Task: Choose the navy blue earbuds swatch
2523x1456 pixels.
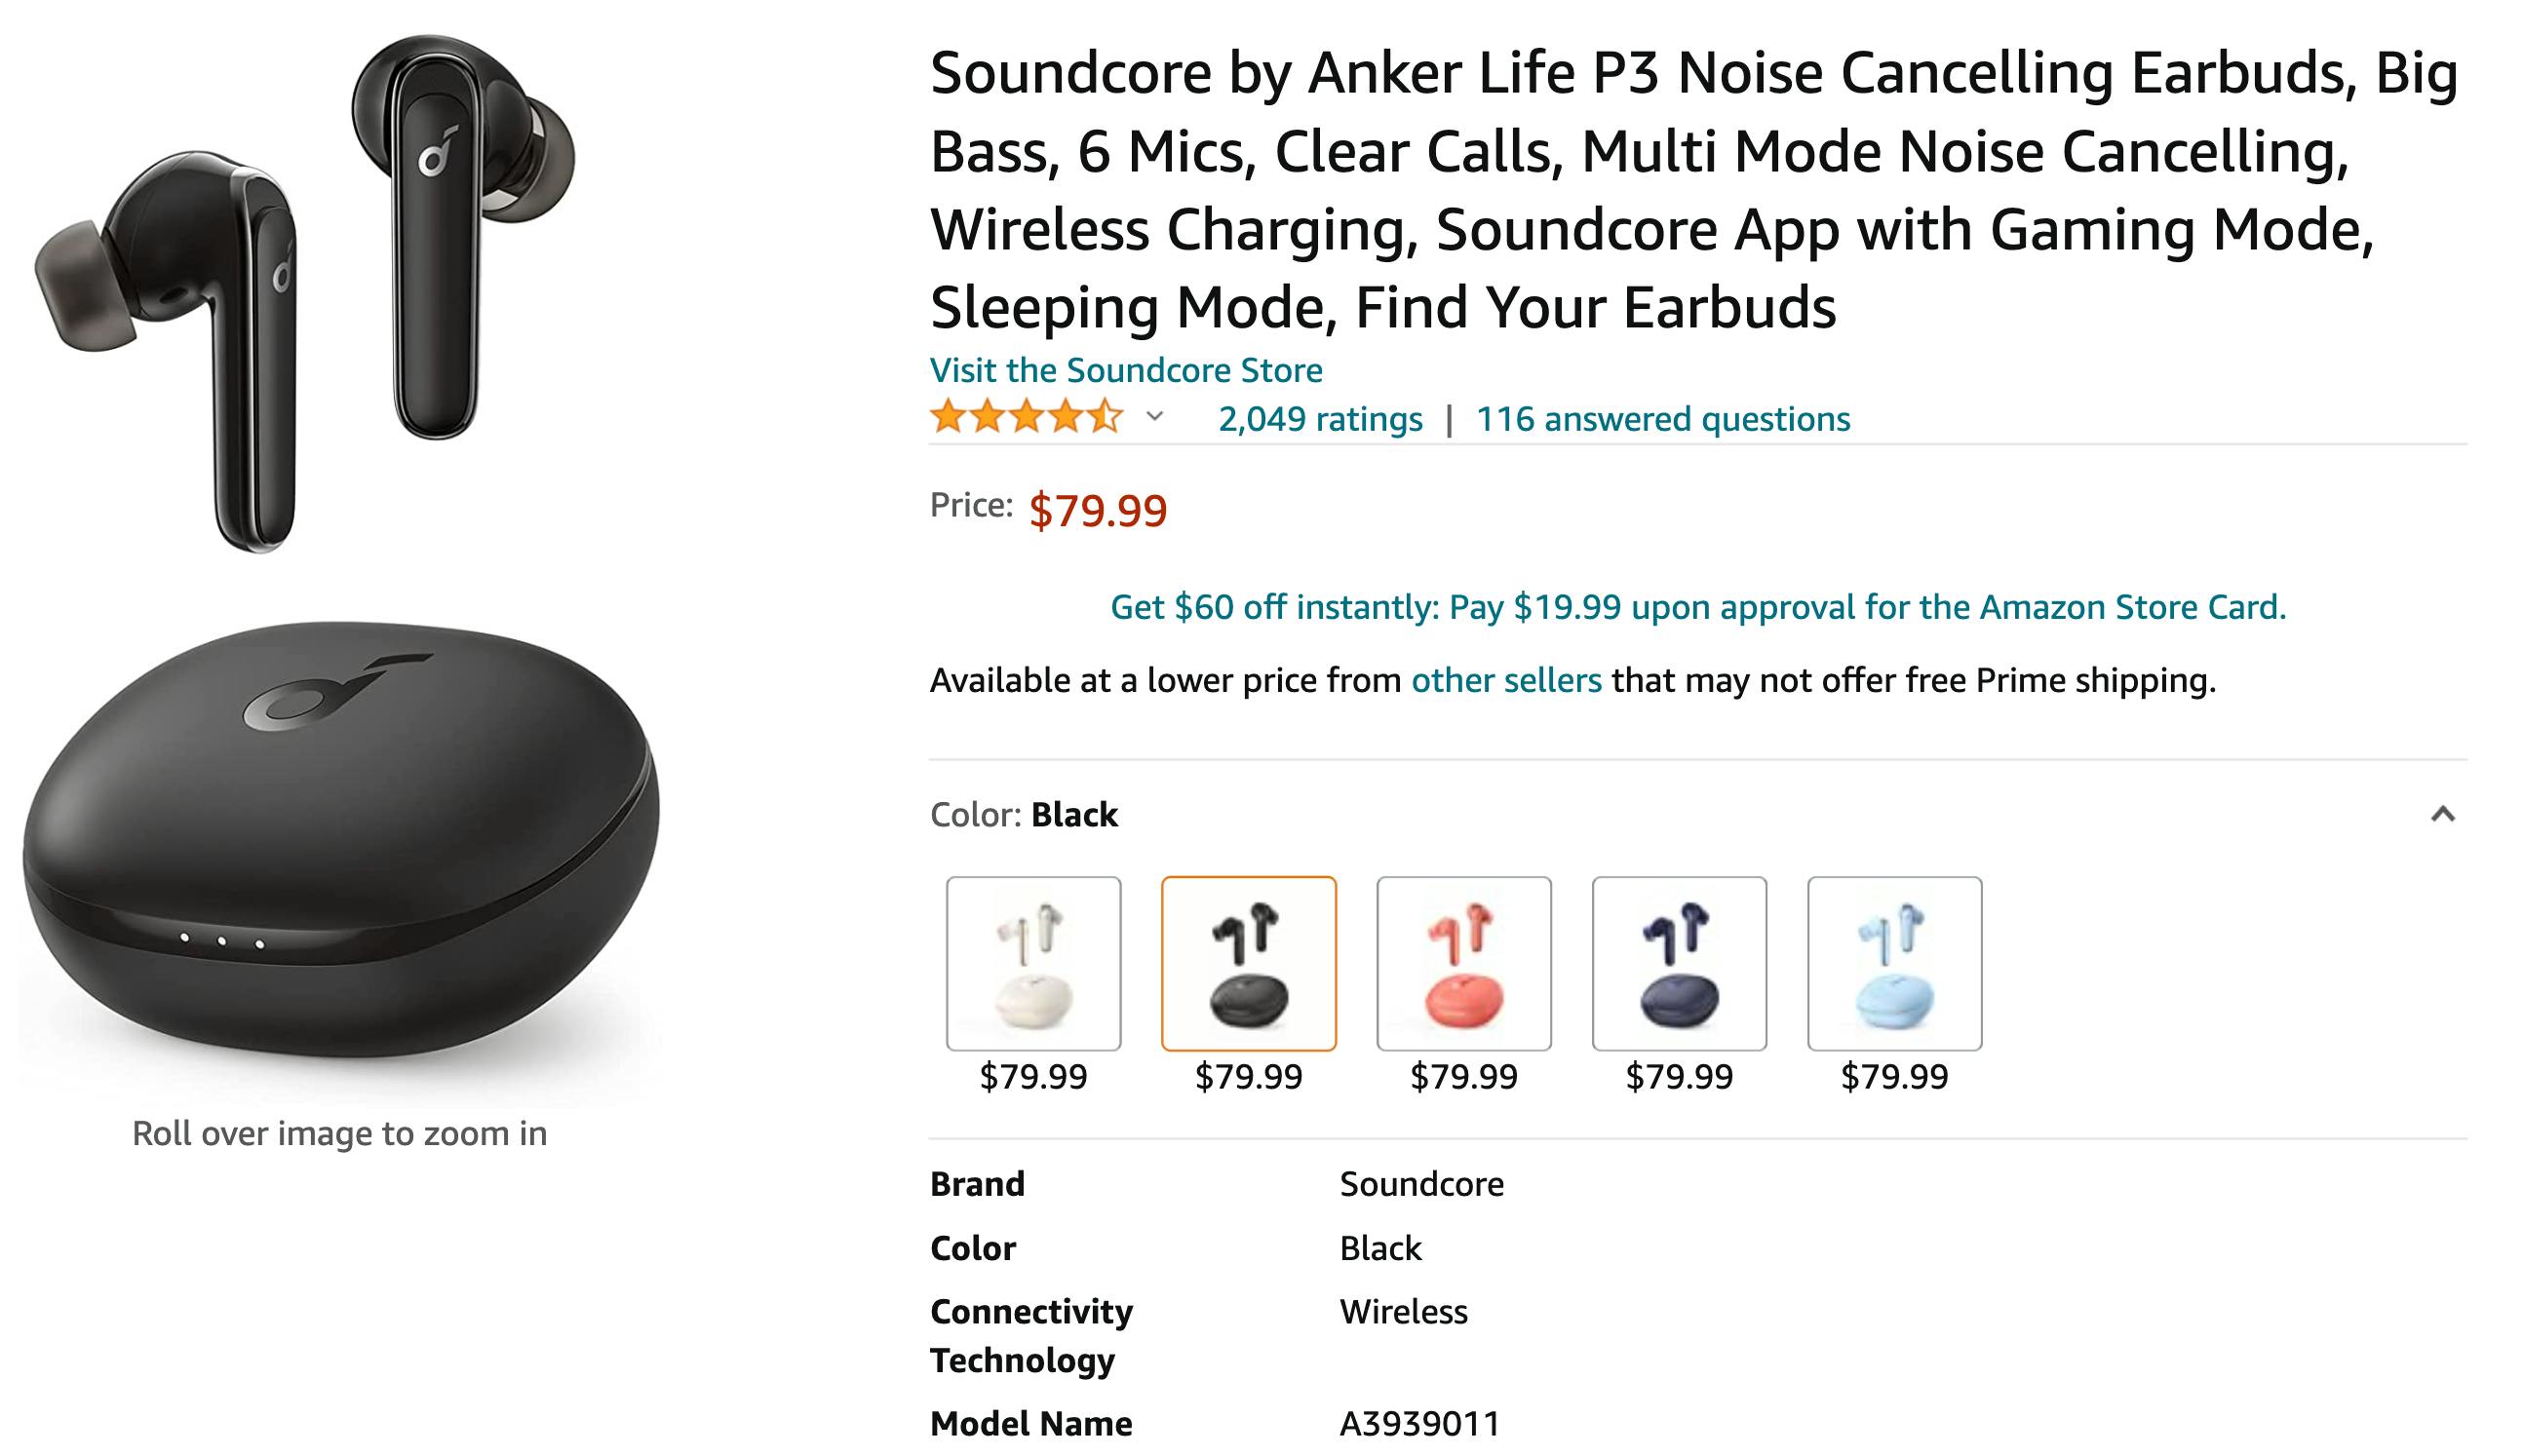Action: (1678, 963)
